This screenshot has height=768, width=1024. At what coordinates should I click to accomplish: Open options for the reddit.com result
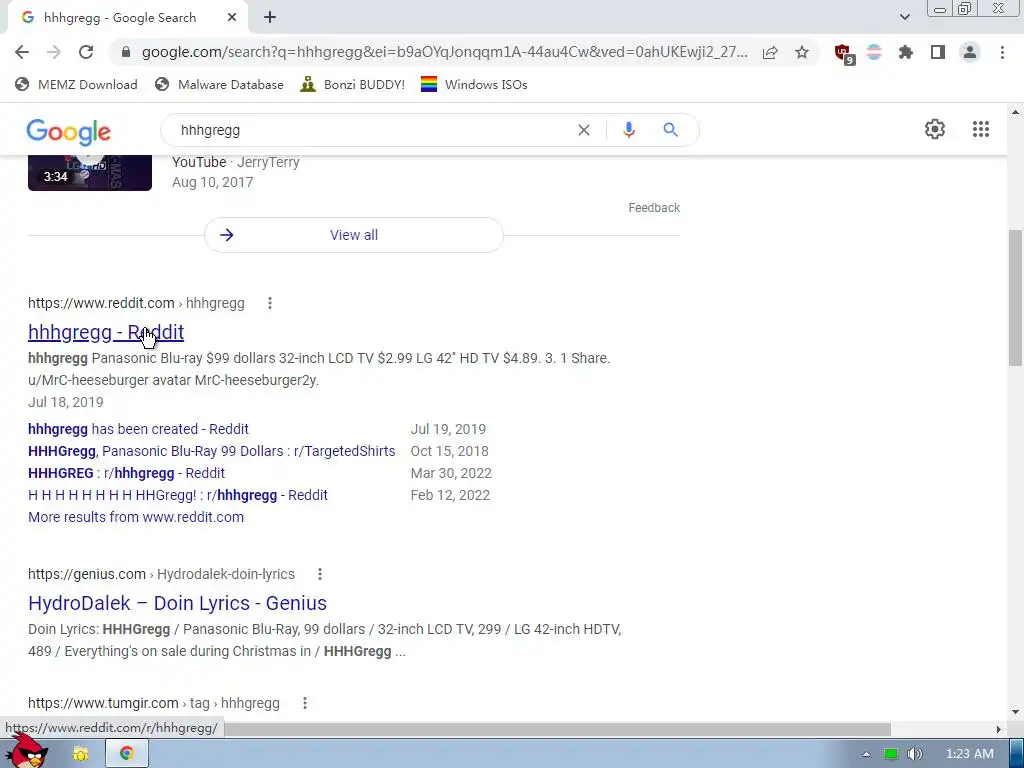pos(270,303)
